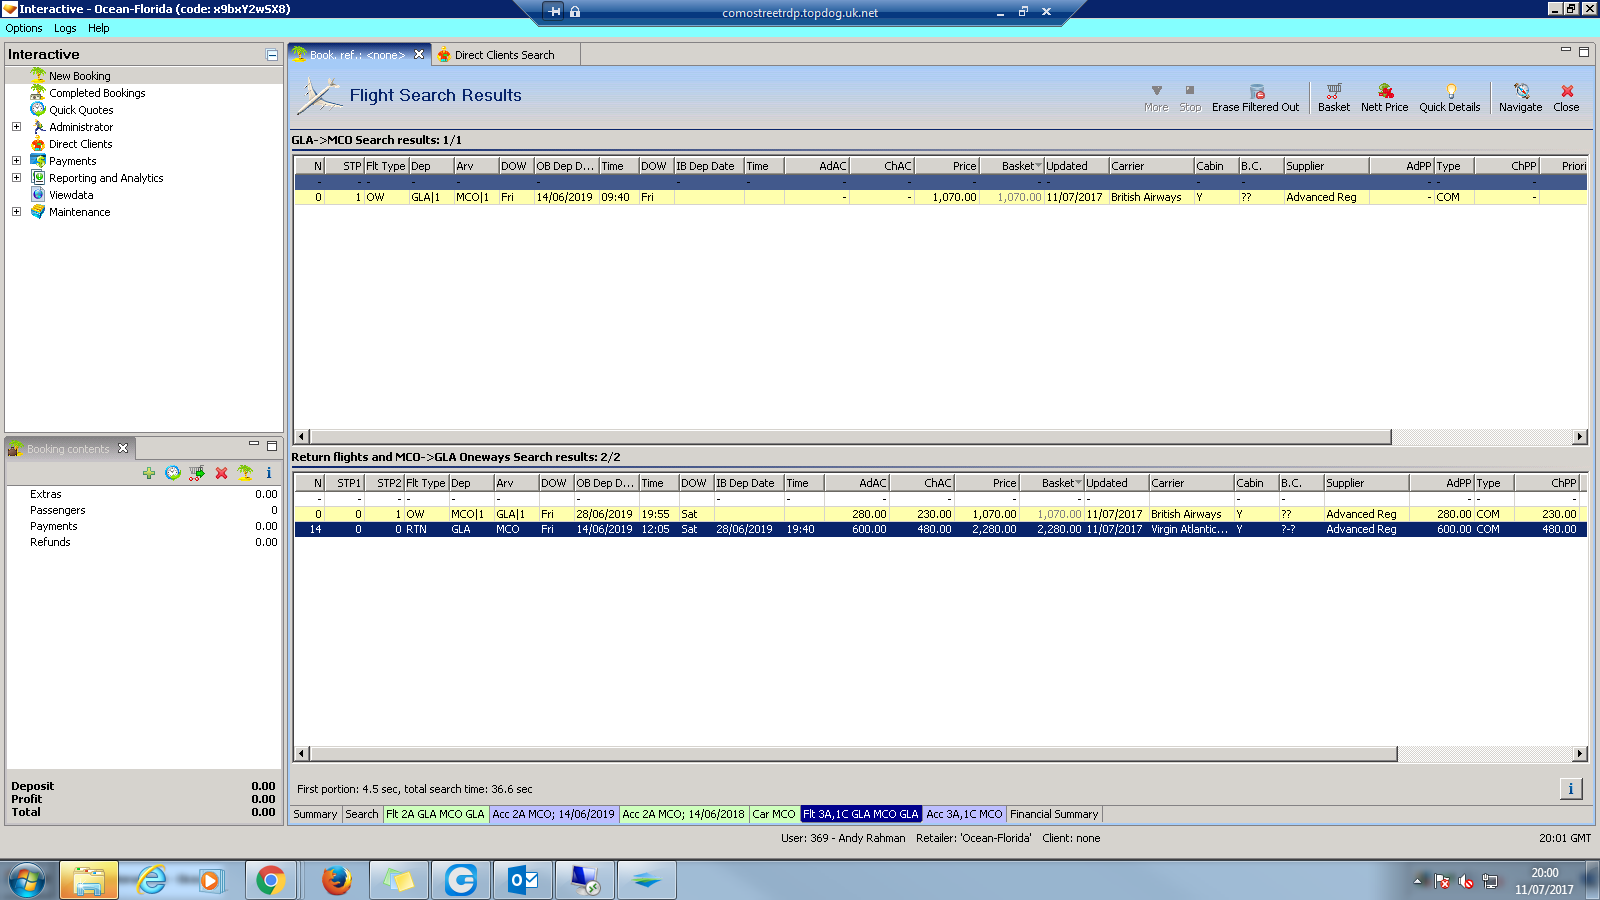Open Google Chrome from the taskbar
Viewport: 1600px width, 900px height.
270,880
